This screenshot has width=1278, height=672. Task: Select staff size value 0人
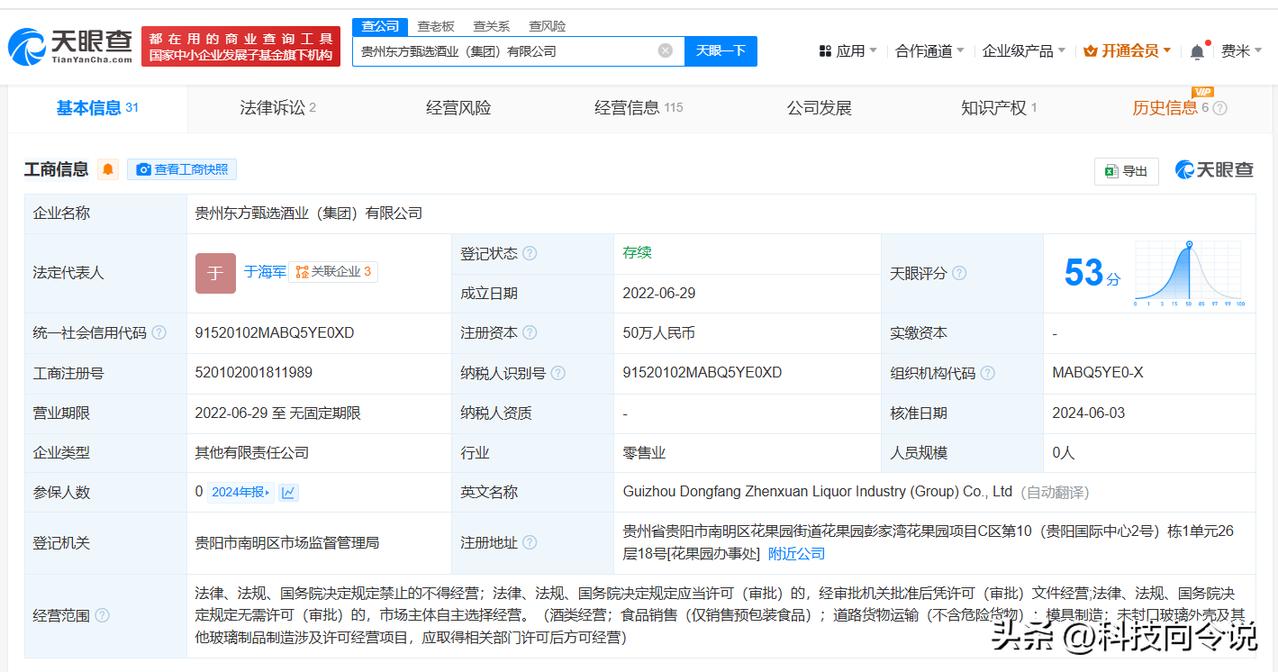tap(1063, 452)
